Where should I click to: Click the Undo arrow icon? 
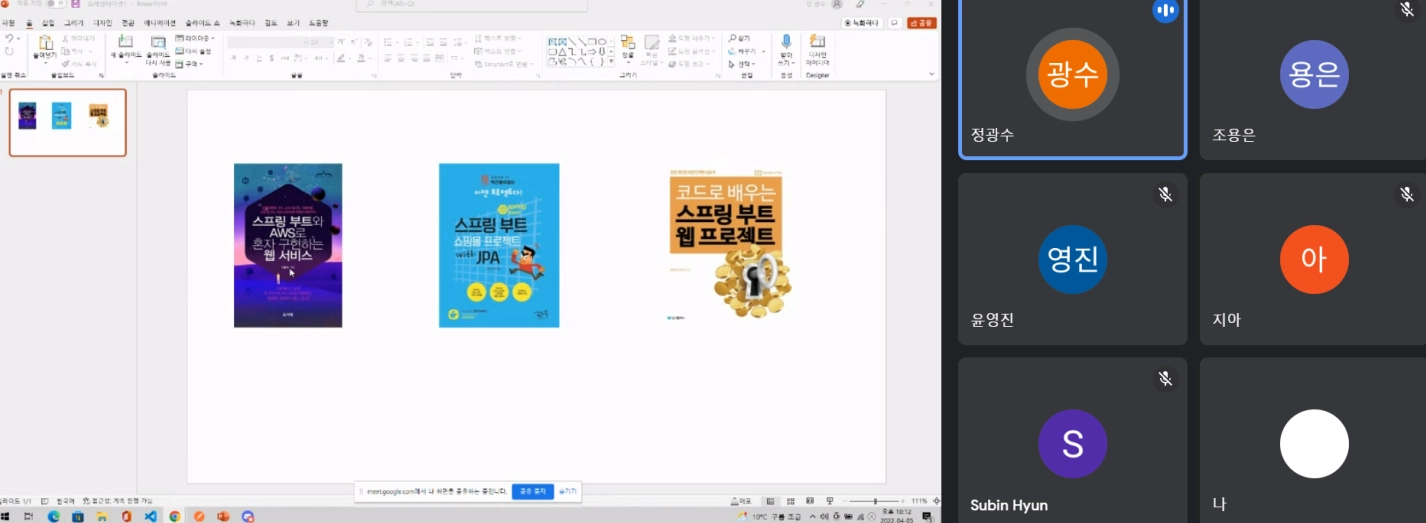9,39
